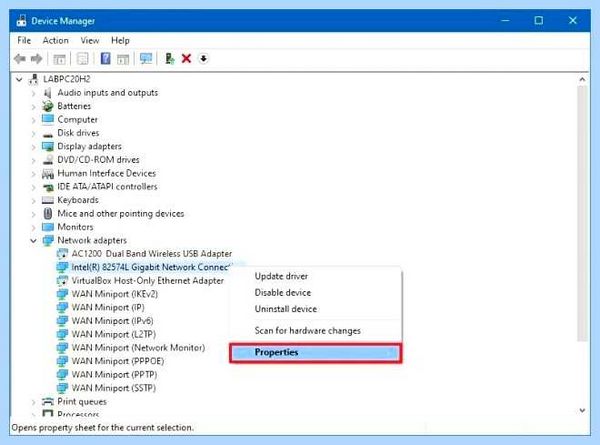This screenshot has height=445, width=600.
Task: Choose Update driver from context menu
Action: point(315,276)
